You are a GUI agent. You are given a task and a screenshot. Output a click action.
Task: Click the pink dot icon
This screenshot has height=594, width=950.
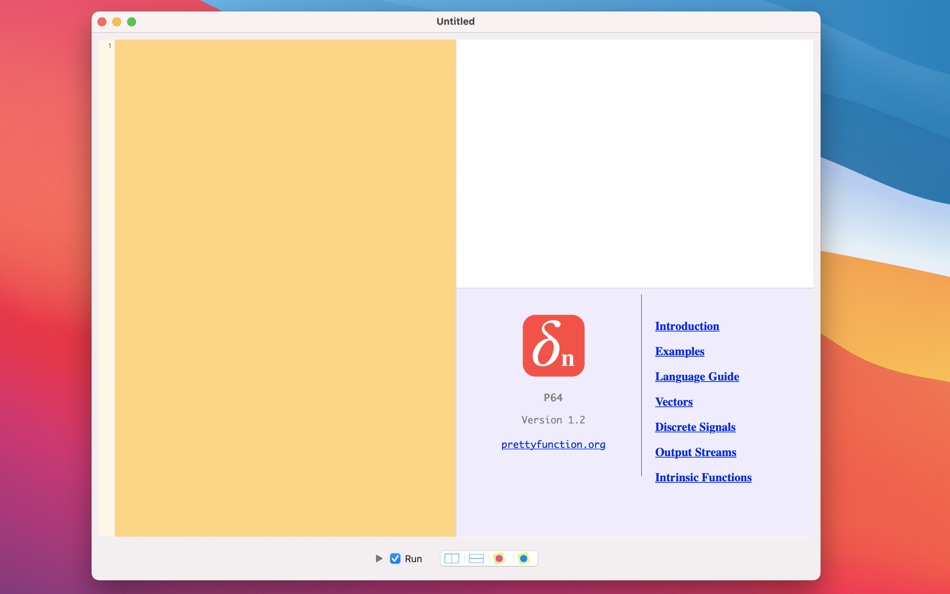click(499, 558)
